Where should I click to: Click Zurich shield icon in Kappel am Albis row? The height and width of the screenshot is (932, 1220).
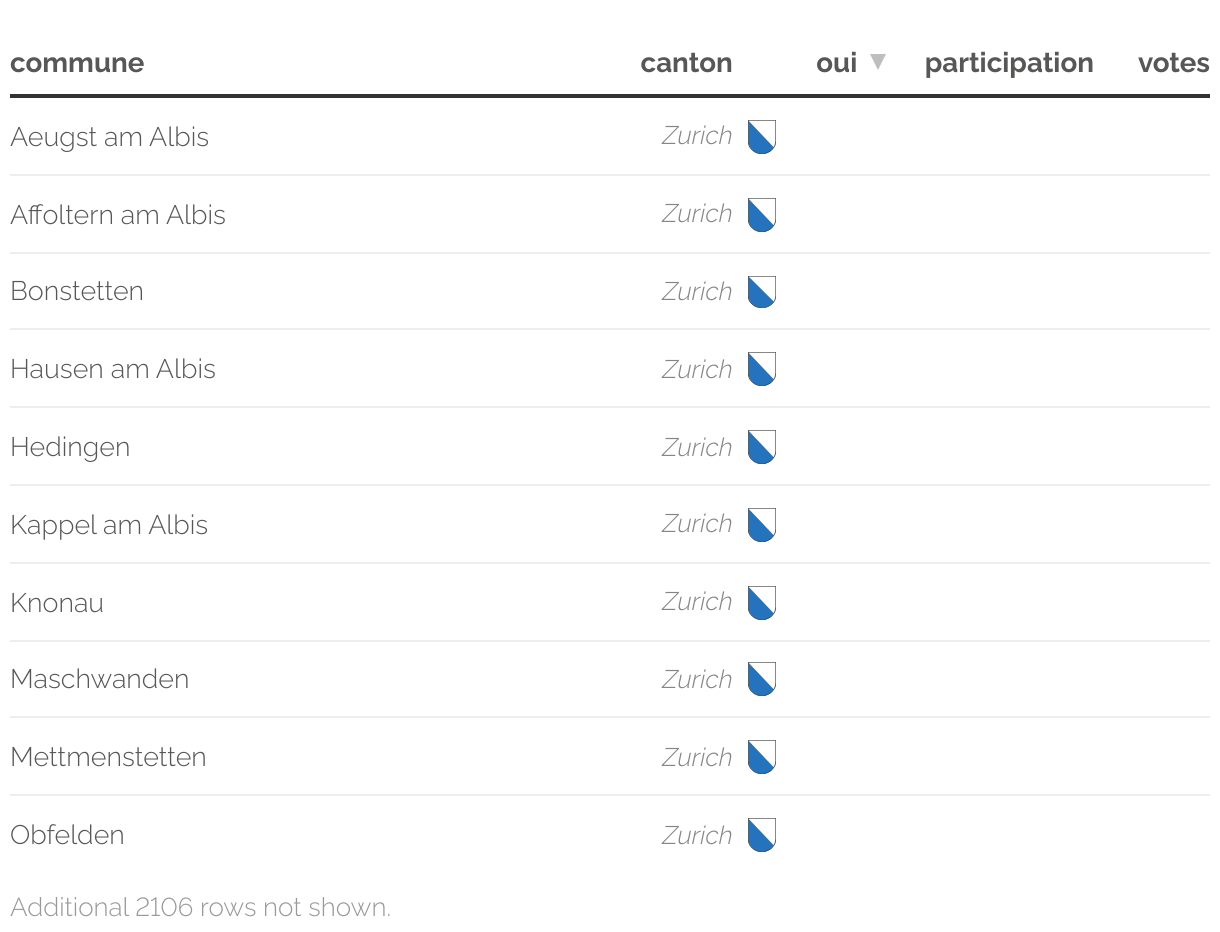(x=761, y=525)
